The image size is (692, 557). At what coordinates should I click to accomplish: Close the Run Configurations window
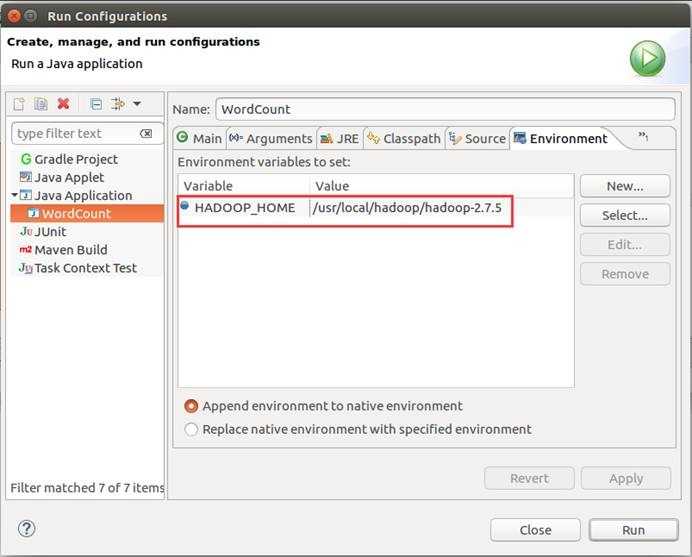click(x=14, y=16)
